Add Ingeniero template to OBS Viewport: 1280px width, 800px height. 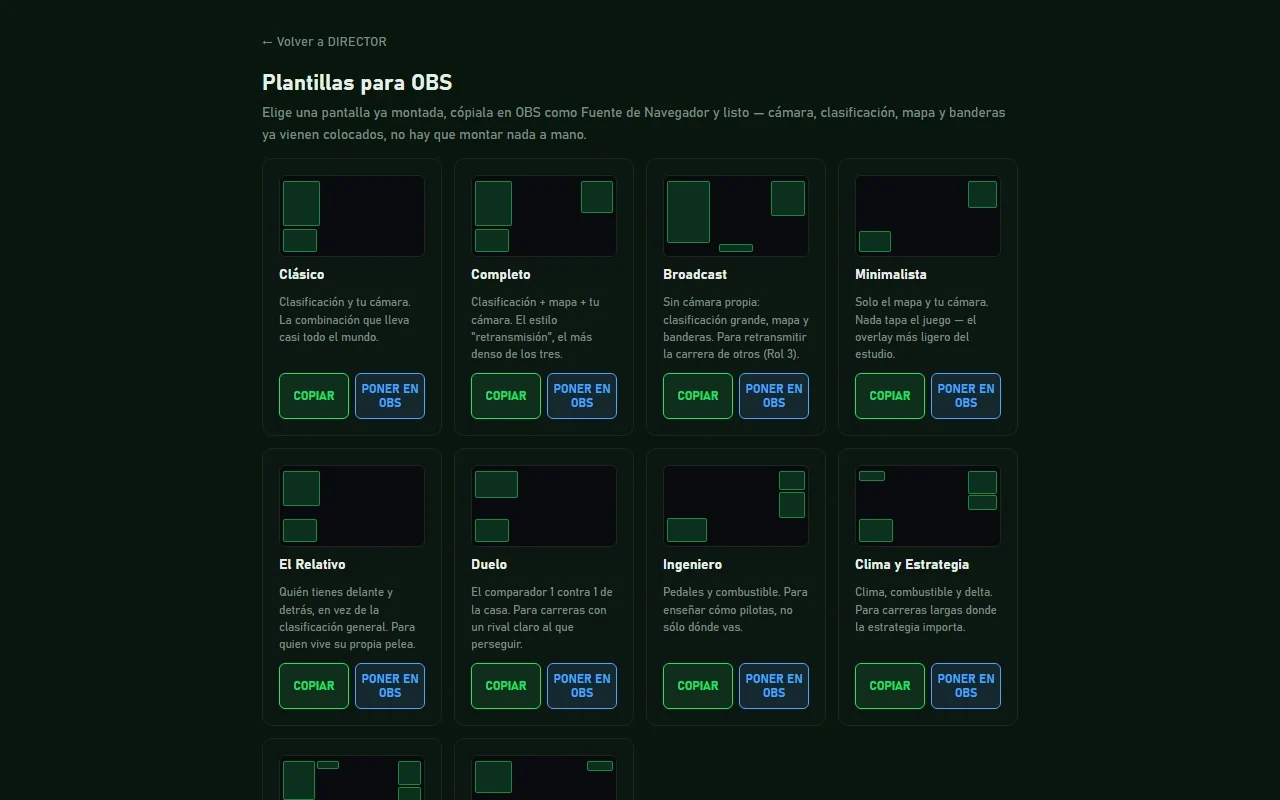click(774, 686)
